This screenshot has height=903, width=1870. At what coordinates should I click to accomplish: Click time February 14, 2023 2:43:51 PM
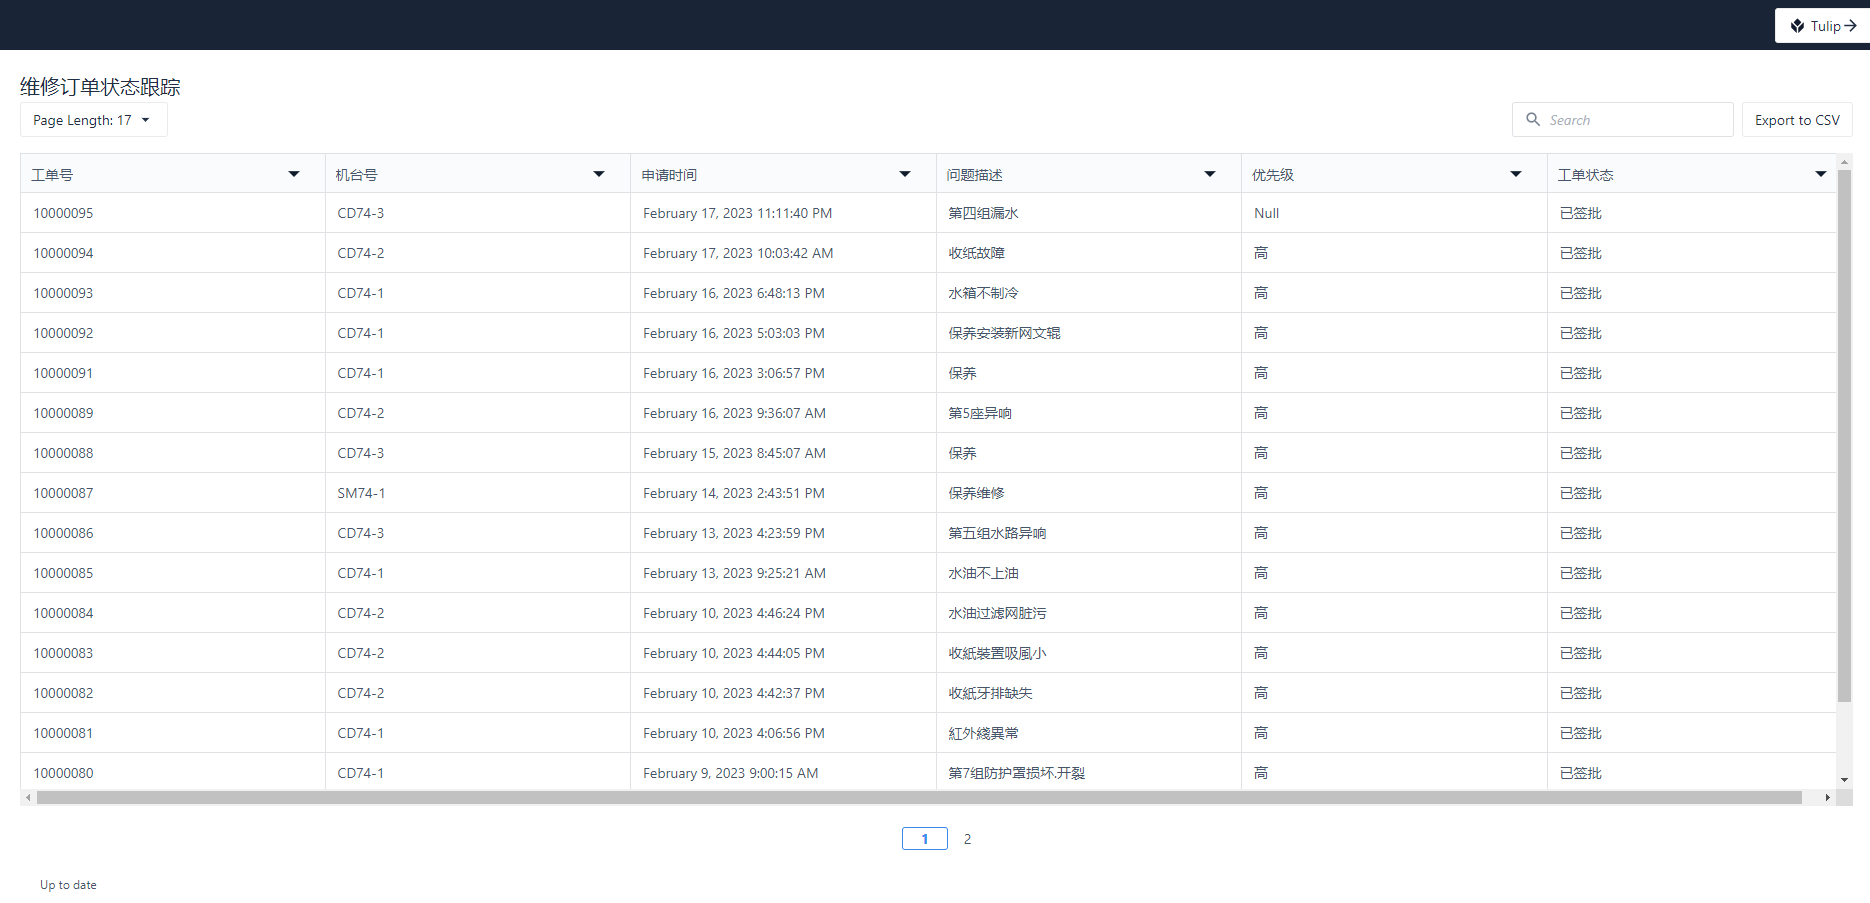click(x=734, y=493)
